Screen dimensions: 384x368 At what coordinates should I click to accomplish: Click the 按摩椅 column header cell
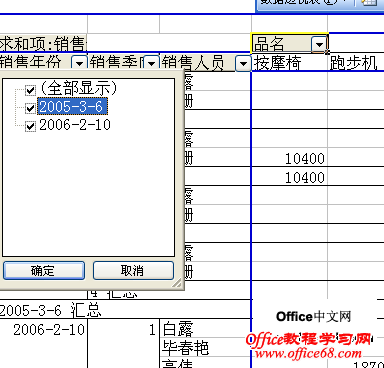[x=289, y=62]
